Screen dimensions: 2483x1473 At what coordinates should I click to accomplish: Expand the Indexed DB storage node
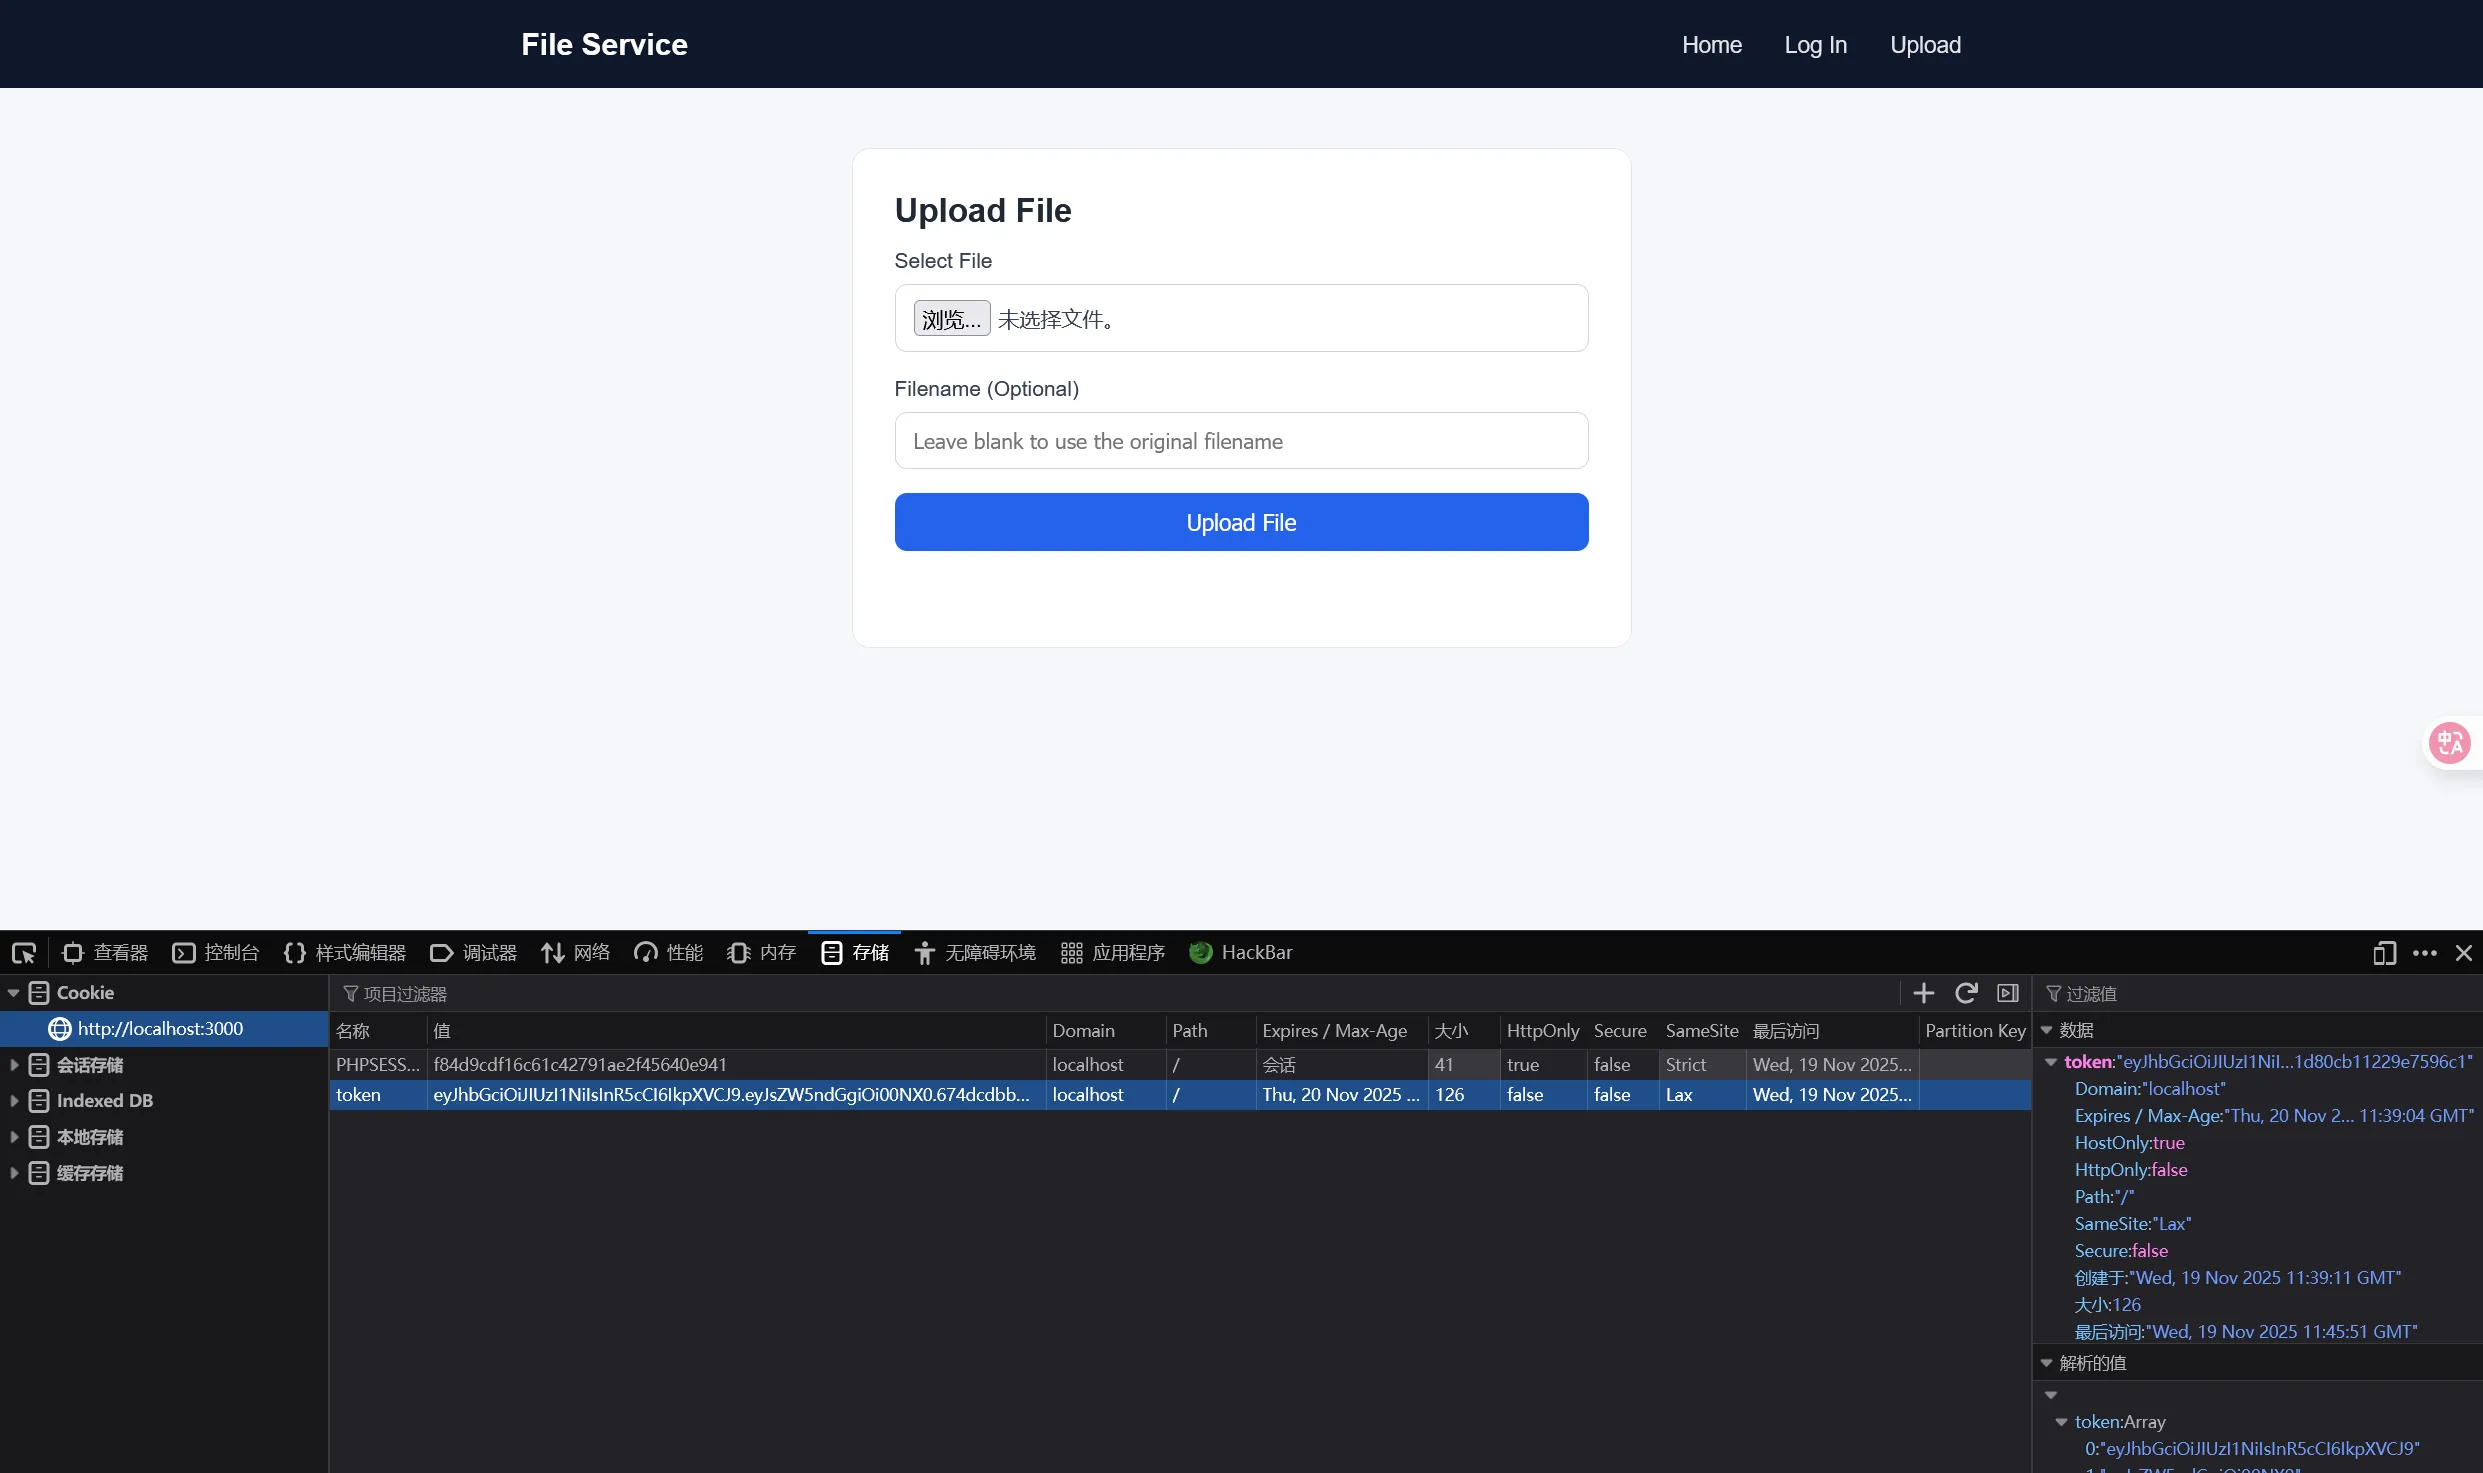tap(14, 1101)
